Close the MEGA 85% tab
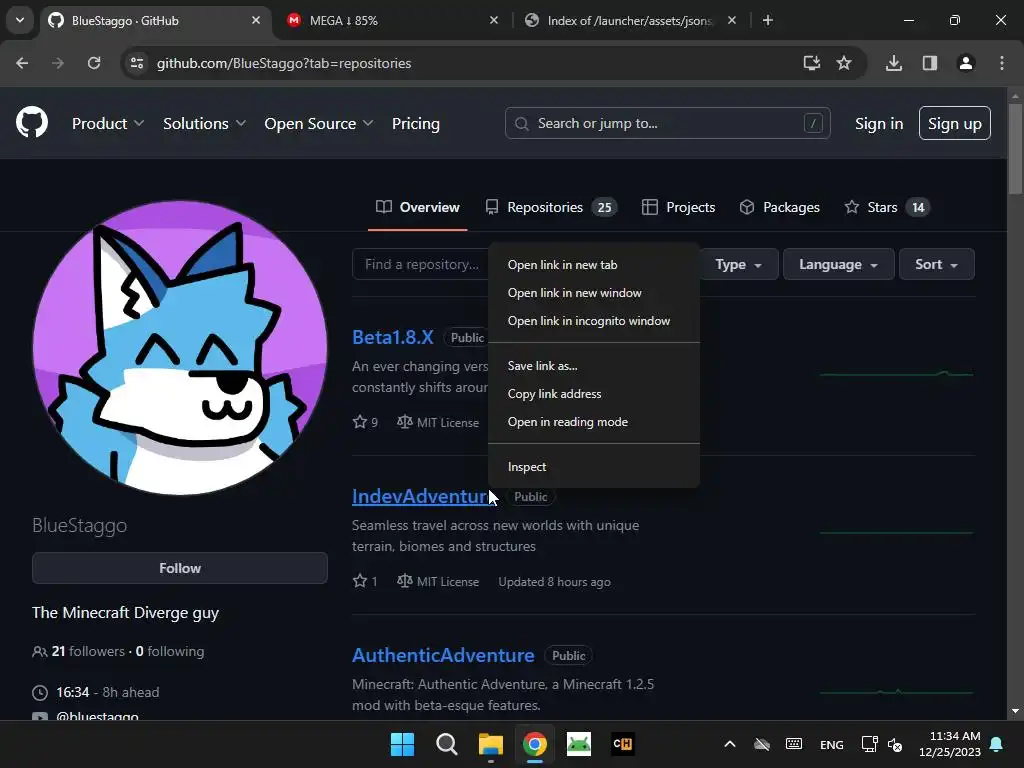The image size is (1024, 768). click(x=494, y=20)
